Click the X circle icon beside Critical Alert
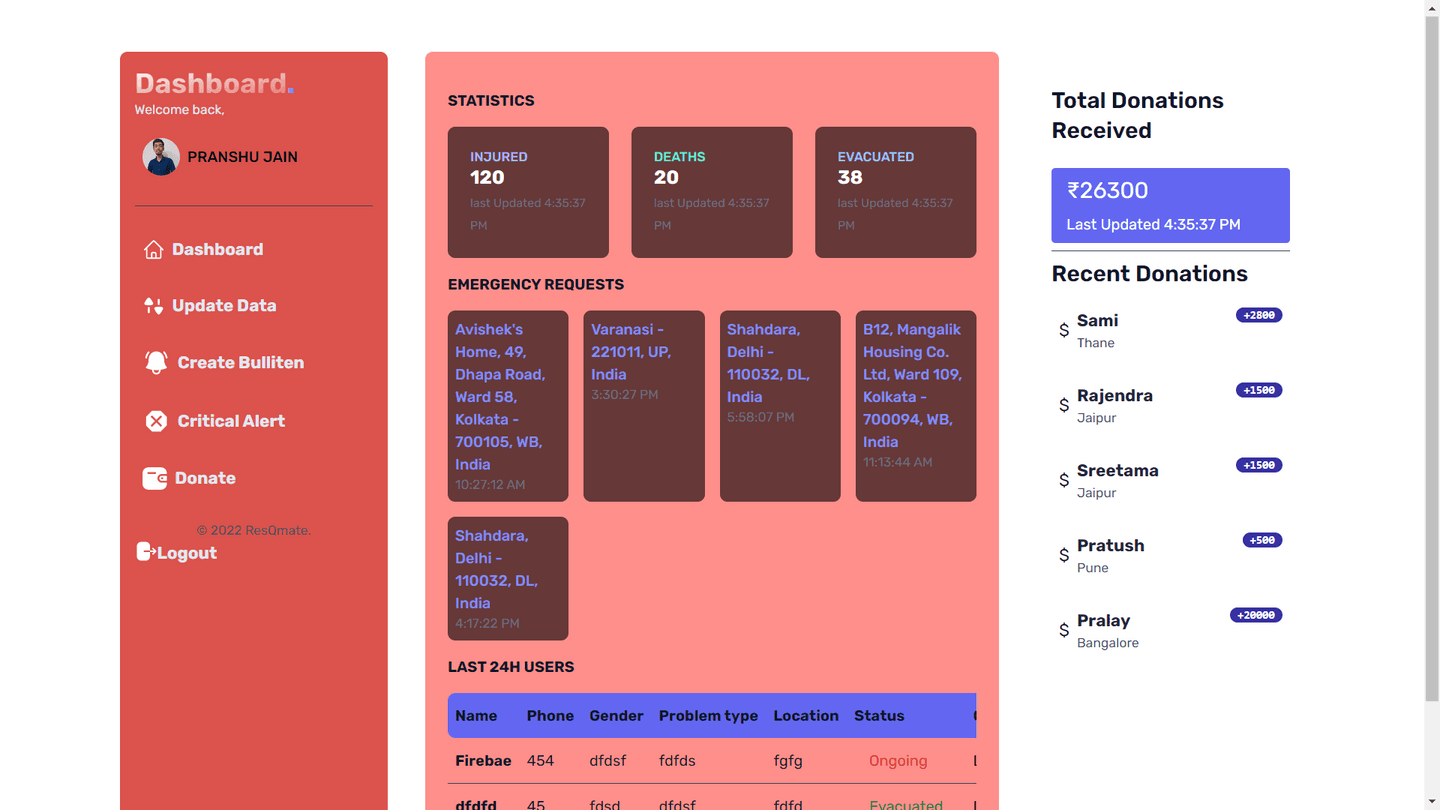 pos(156,421)
